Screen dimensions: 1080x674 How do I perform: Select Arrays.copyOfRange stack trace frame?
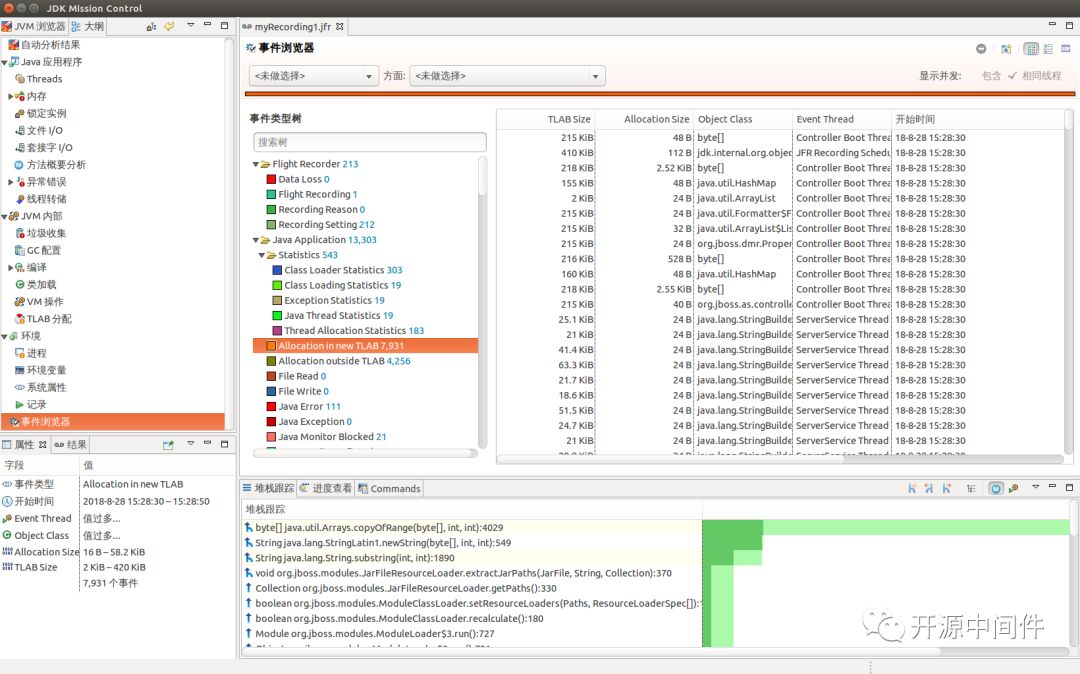click(x=379, y=527)
